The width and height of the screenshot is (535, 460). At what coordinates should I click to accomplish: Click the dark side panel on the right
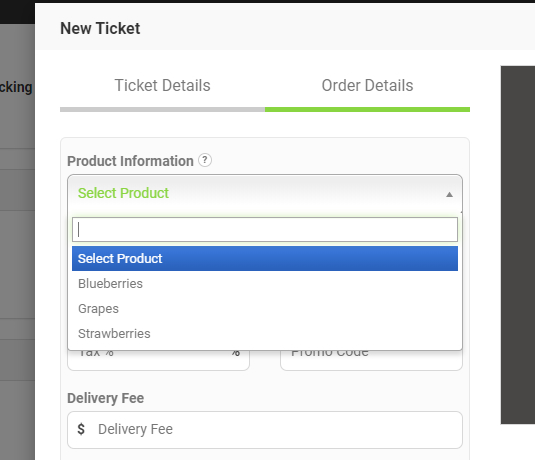tap(518, 245)
